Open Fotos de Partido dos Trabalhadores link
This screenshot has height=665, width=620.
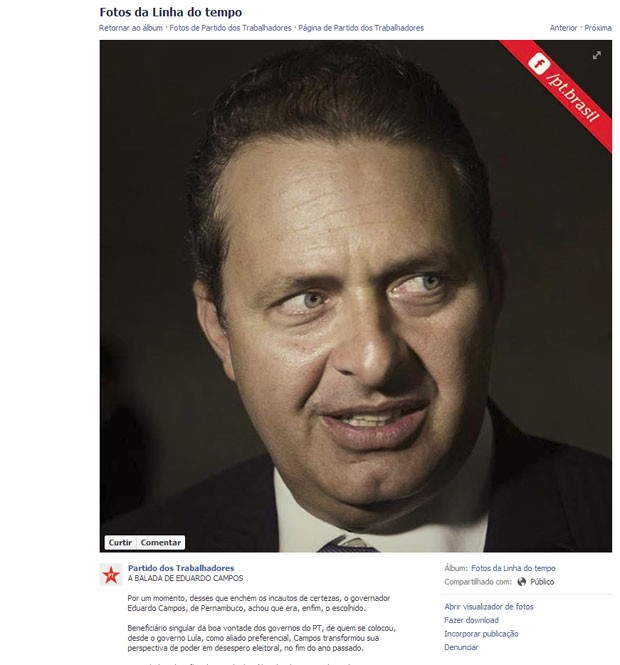click(230, 28)
